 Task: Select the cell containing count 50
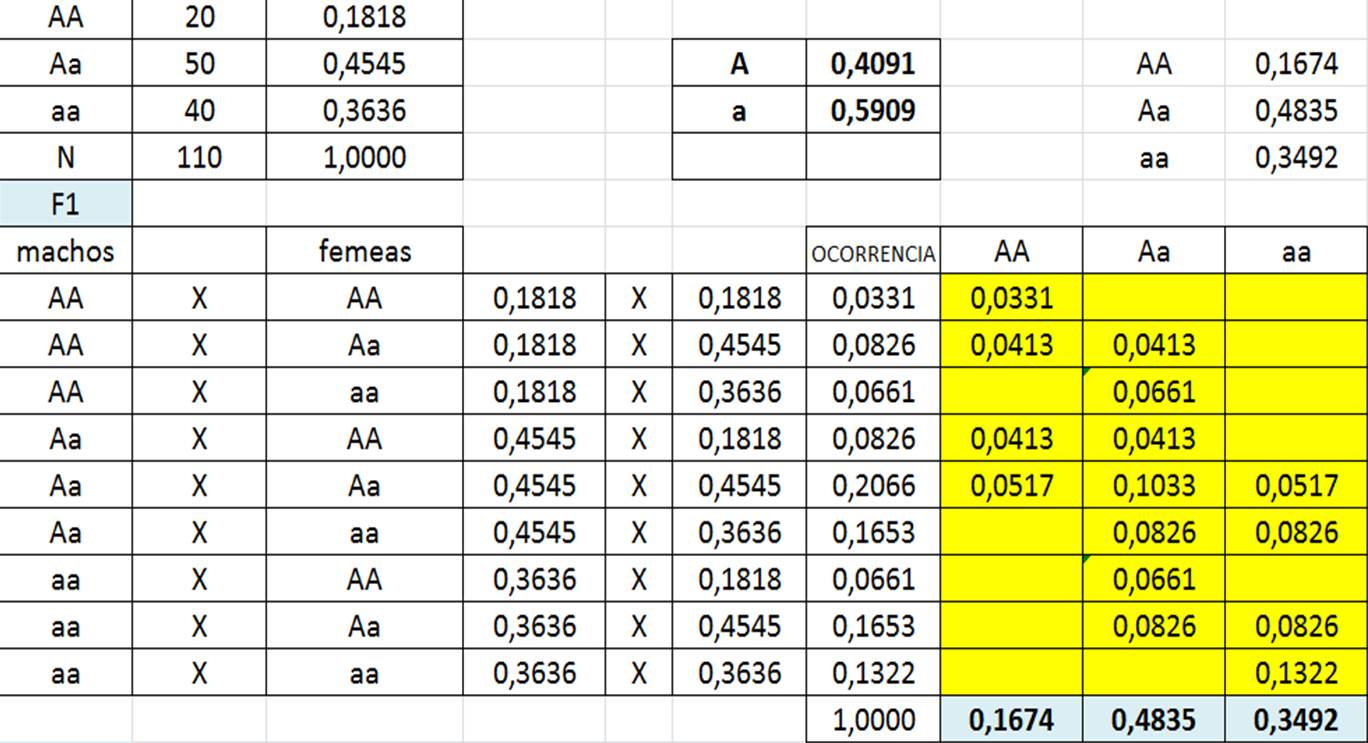(199, 64)
